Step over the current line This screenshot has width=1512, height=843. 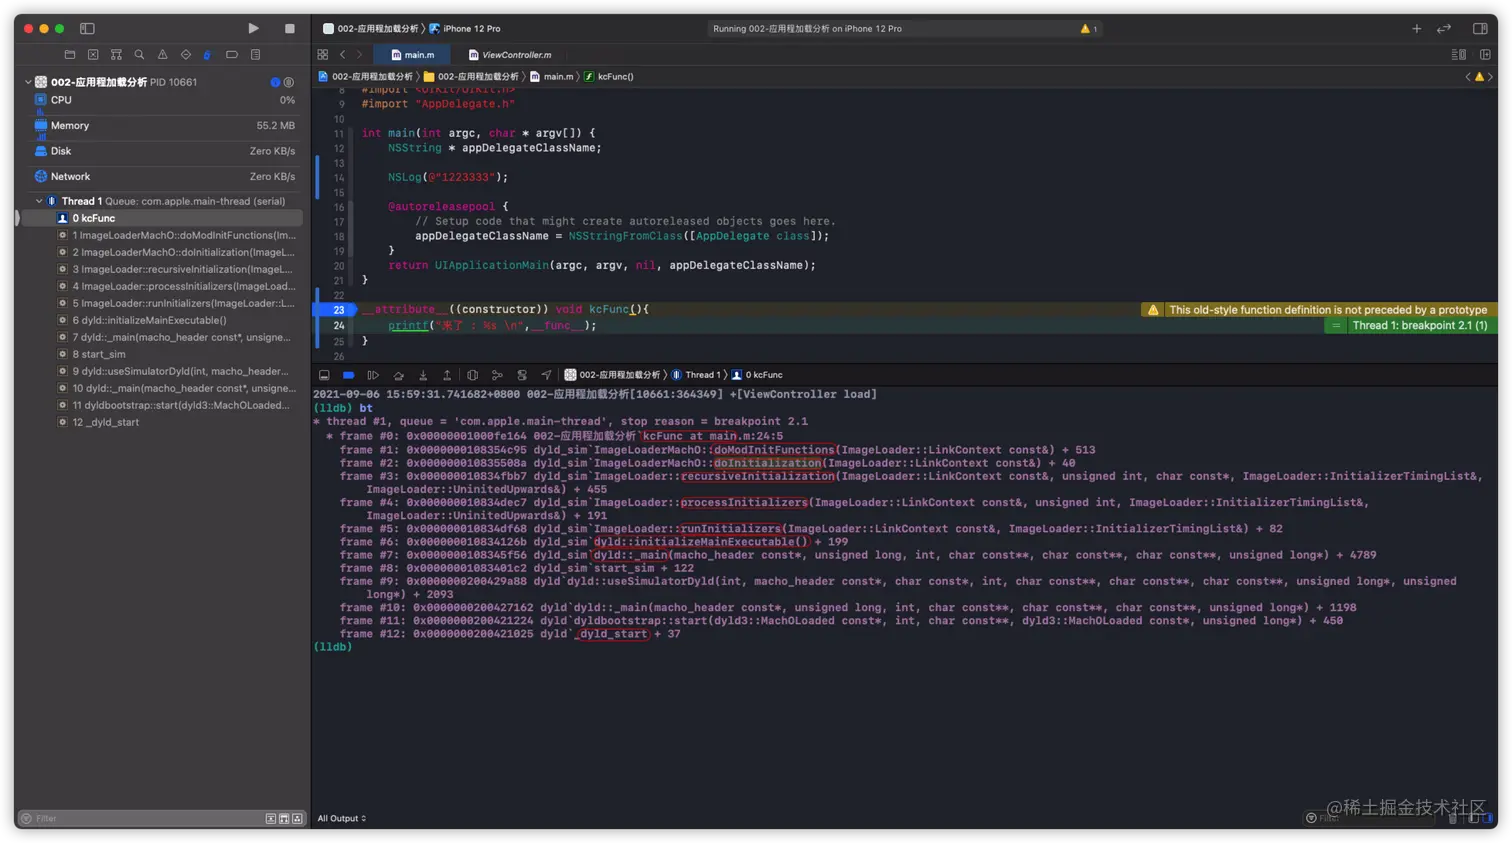398,375
